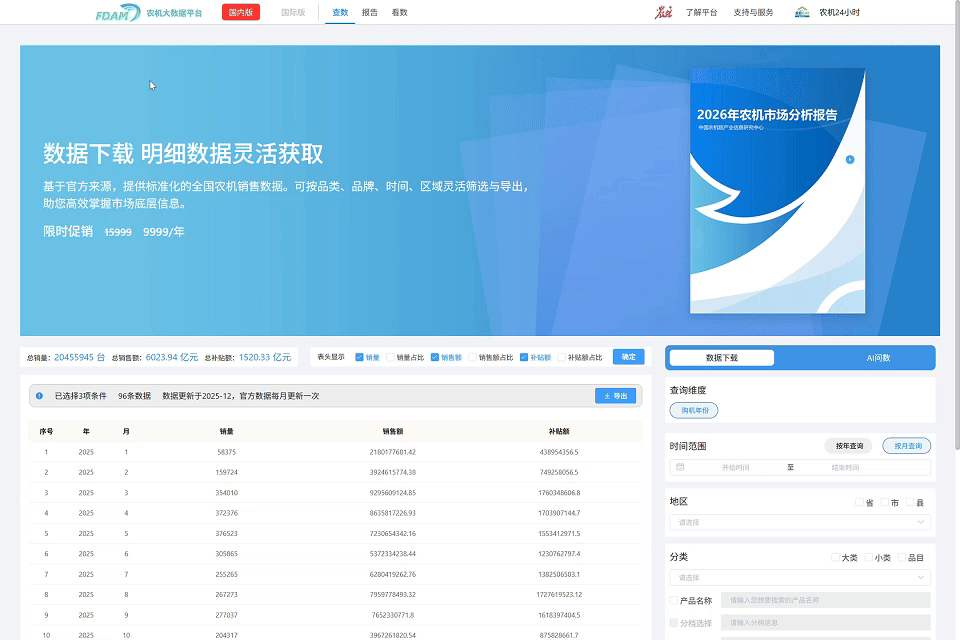Enable the 销量占比 checkbox
Screen dimensions: 960x640
click(x=391, y=357)
